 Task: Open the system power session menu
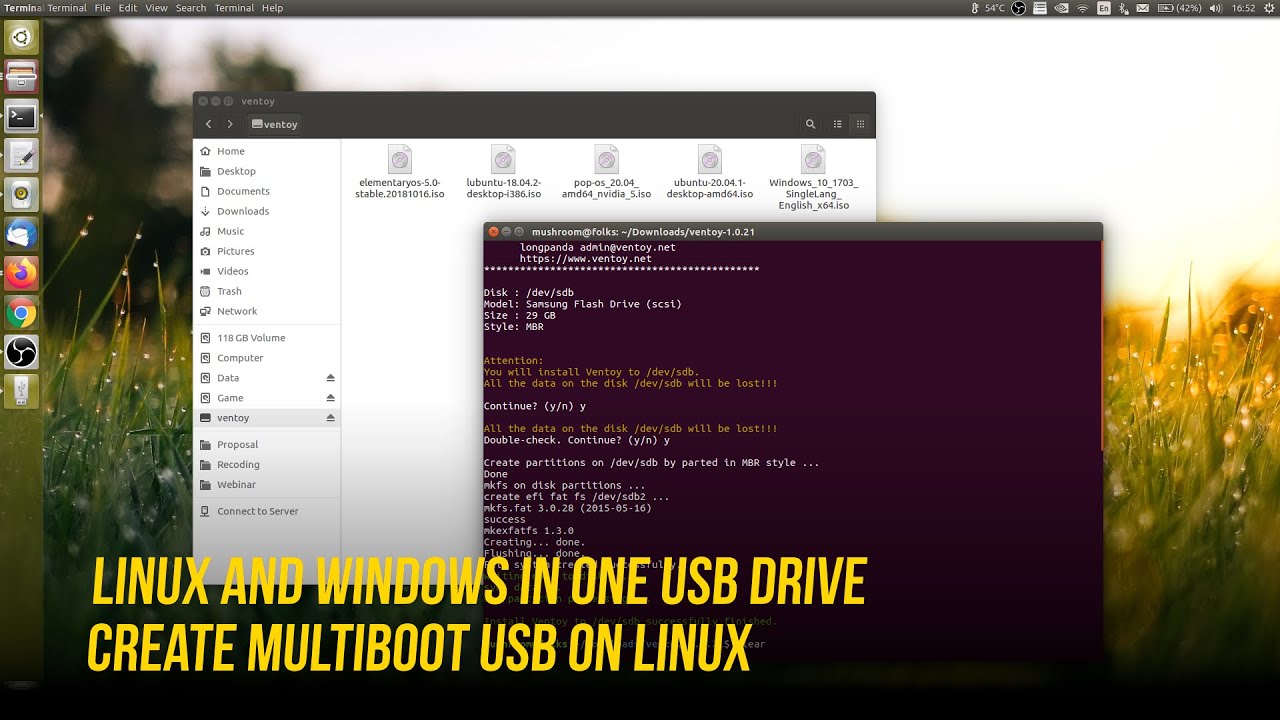(x=1268, y=8)
